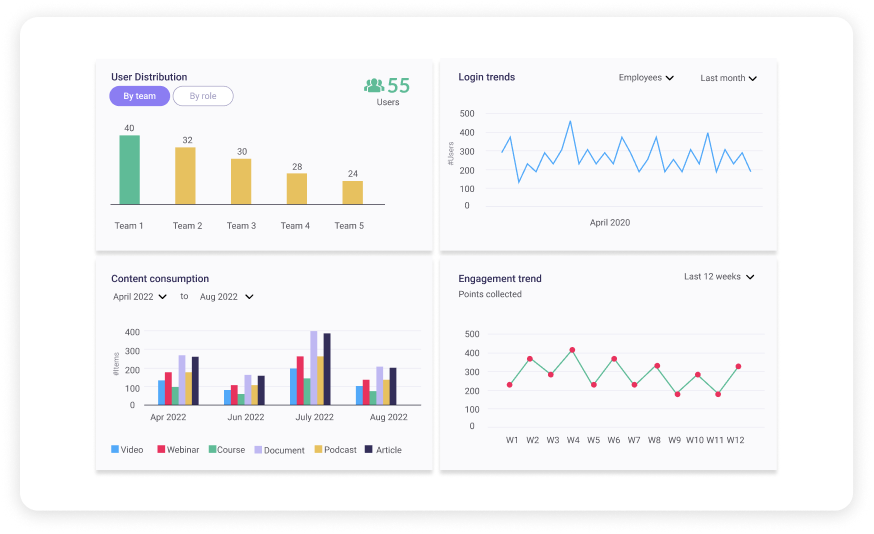Screen dimensions: 874x534
Task: Click the red Webinar legend swatch
Action: coord(161,450)
